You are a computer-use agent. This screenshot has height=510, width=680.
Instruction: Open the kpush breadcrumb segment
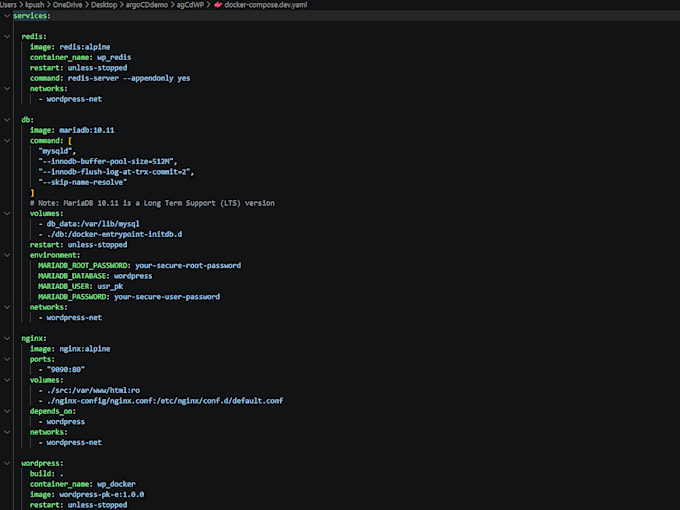(x=35, y=5)
